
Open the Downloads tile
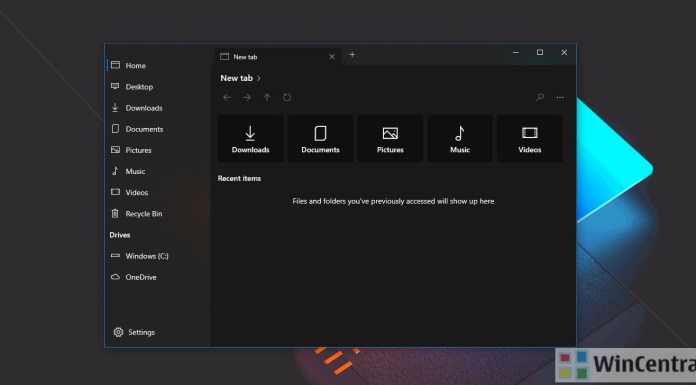250,139
